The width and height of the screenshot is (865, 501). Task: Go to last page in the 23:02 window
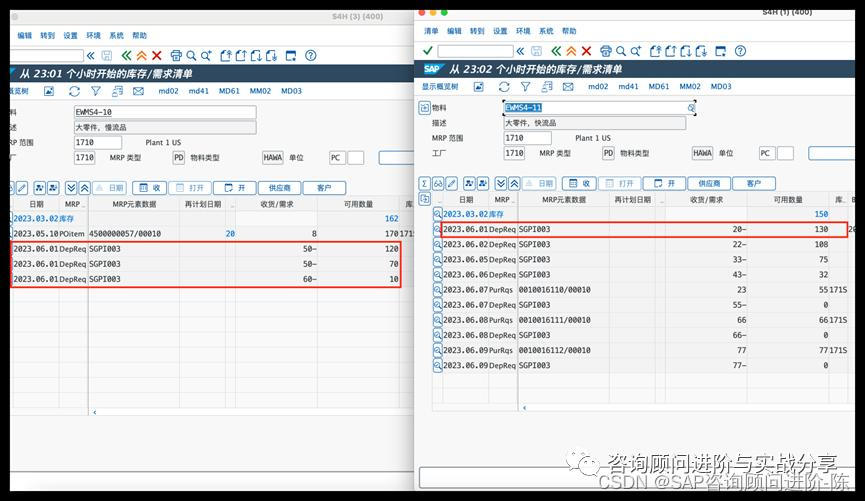click(701, 51)
